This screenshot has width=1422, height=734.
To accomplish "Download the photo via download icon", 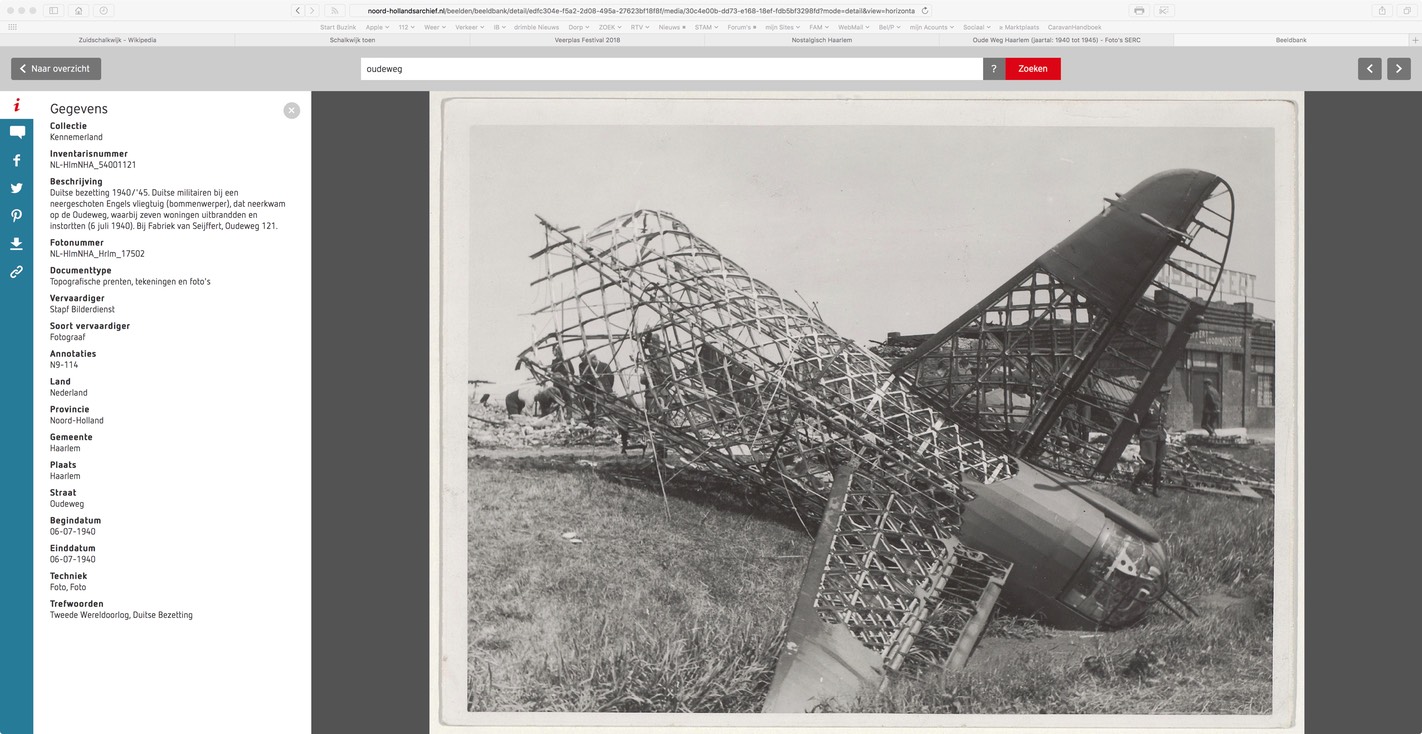I will [17, 243].
